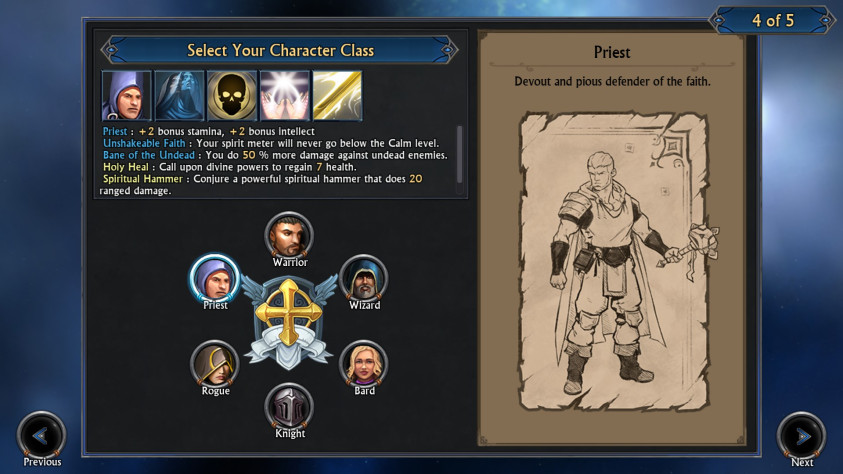Click the Select Your Character Class header

click(x=280, y=50)
